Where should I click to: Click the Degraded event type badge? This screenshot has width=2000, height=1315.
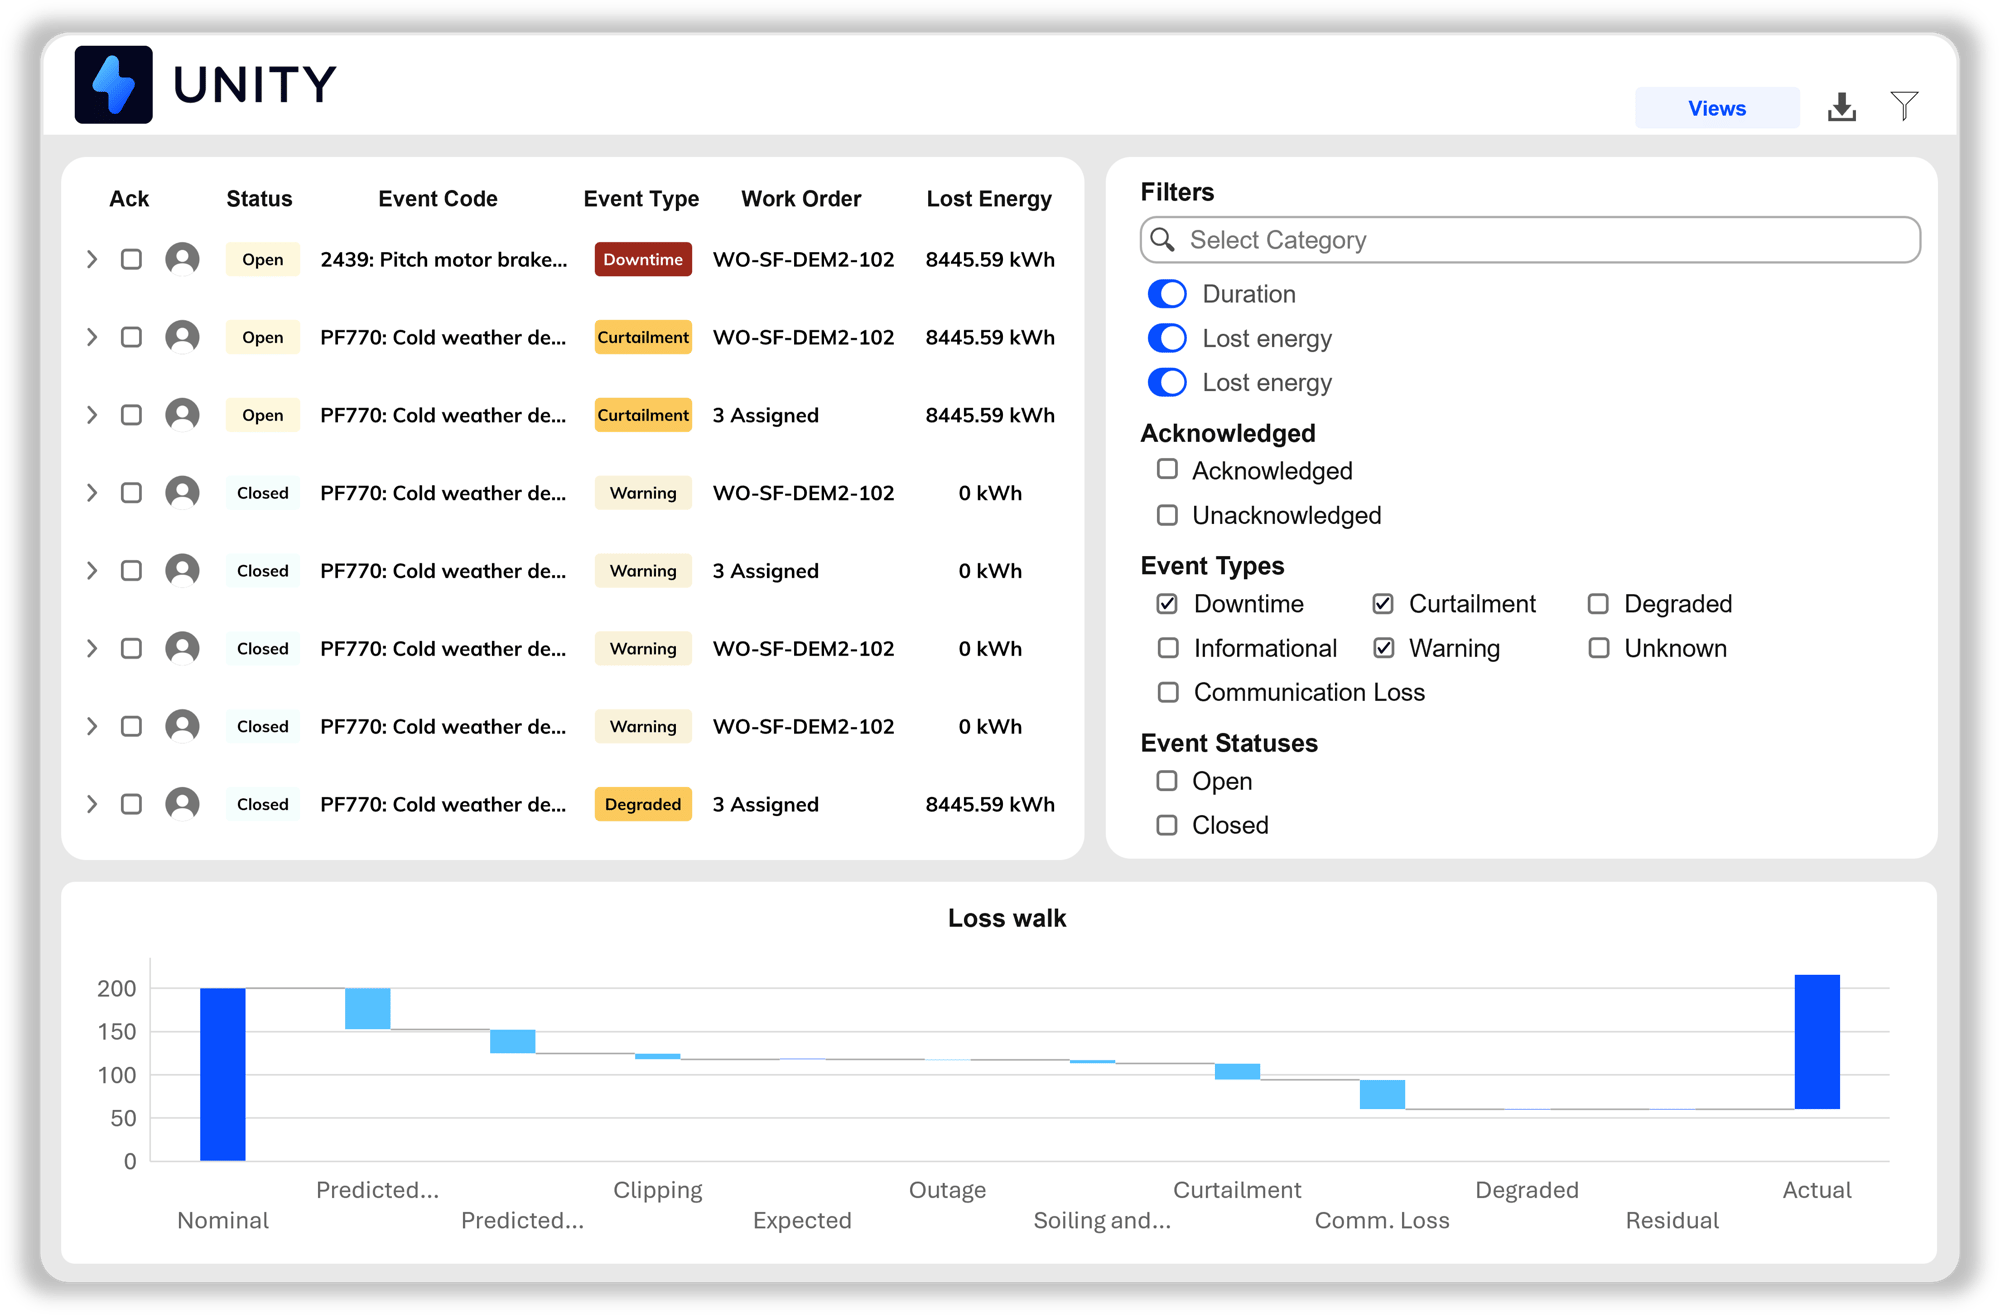tap(643, 804)
